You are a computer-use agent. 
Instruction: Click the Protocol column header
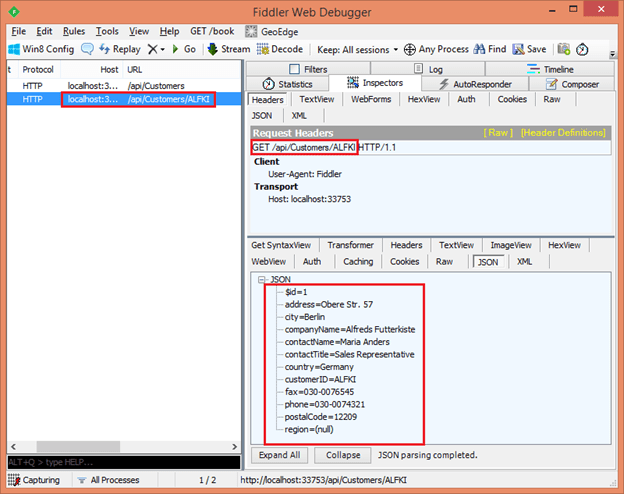pos(38,70)
